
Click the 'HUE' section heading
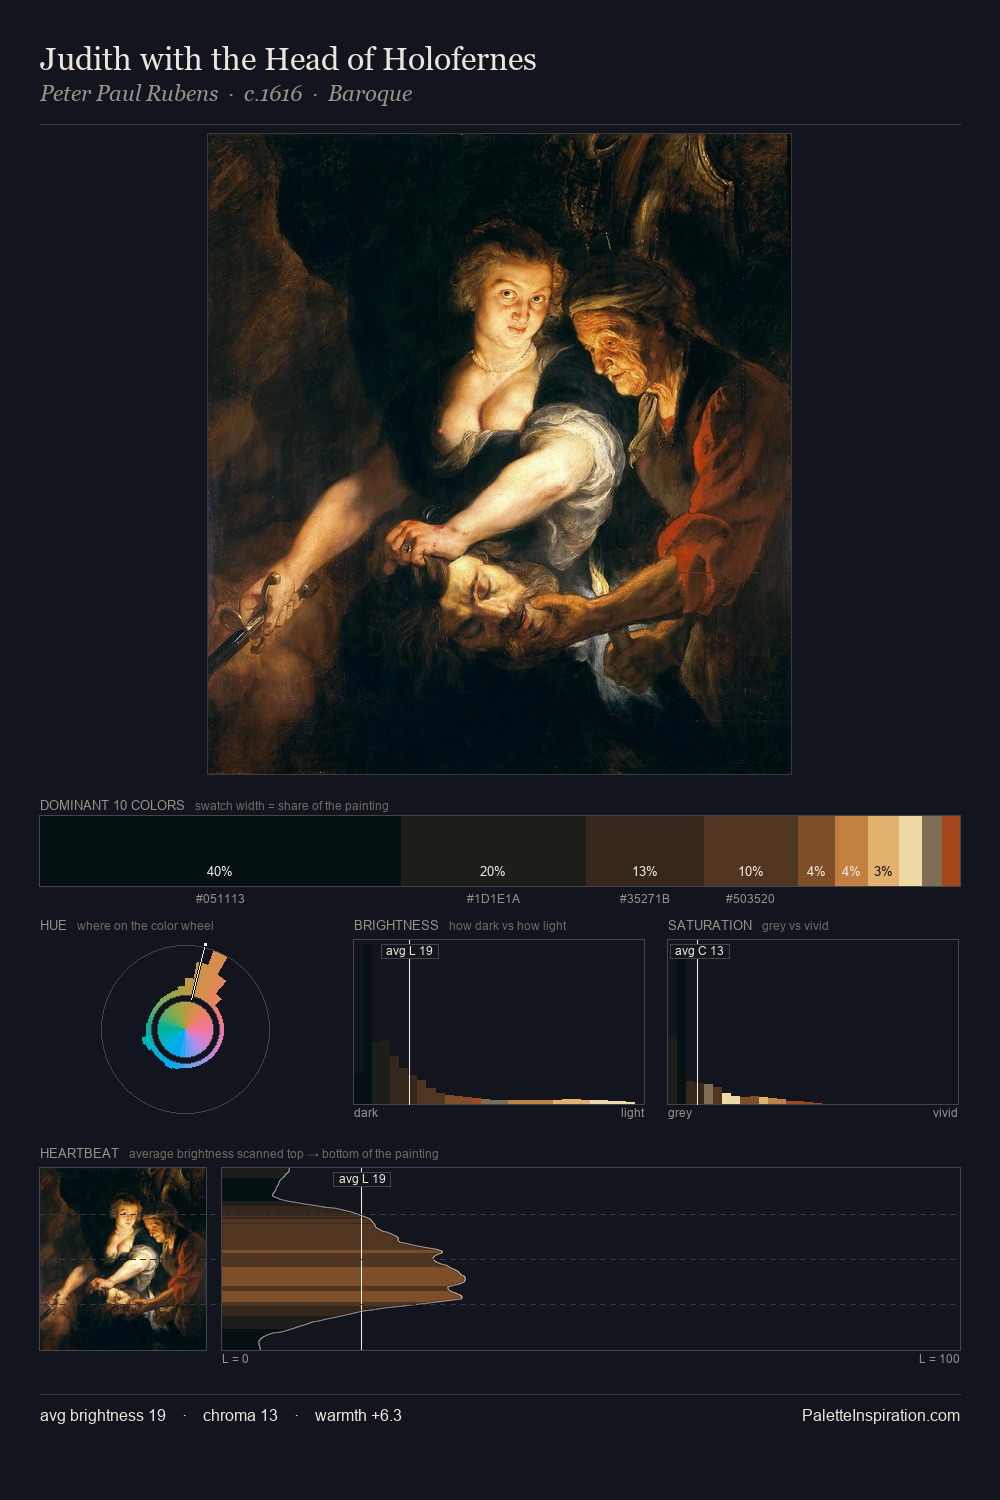coord(53,925)
